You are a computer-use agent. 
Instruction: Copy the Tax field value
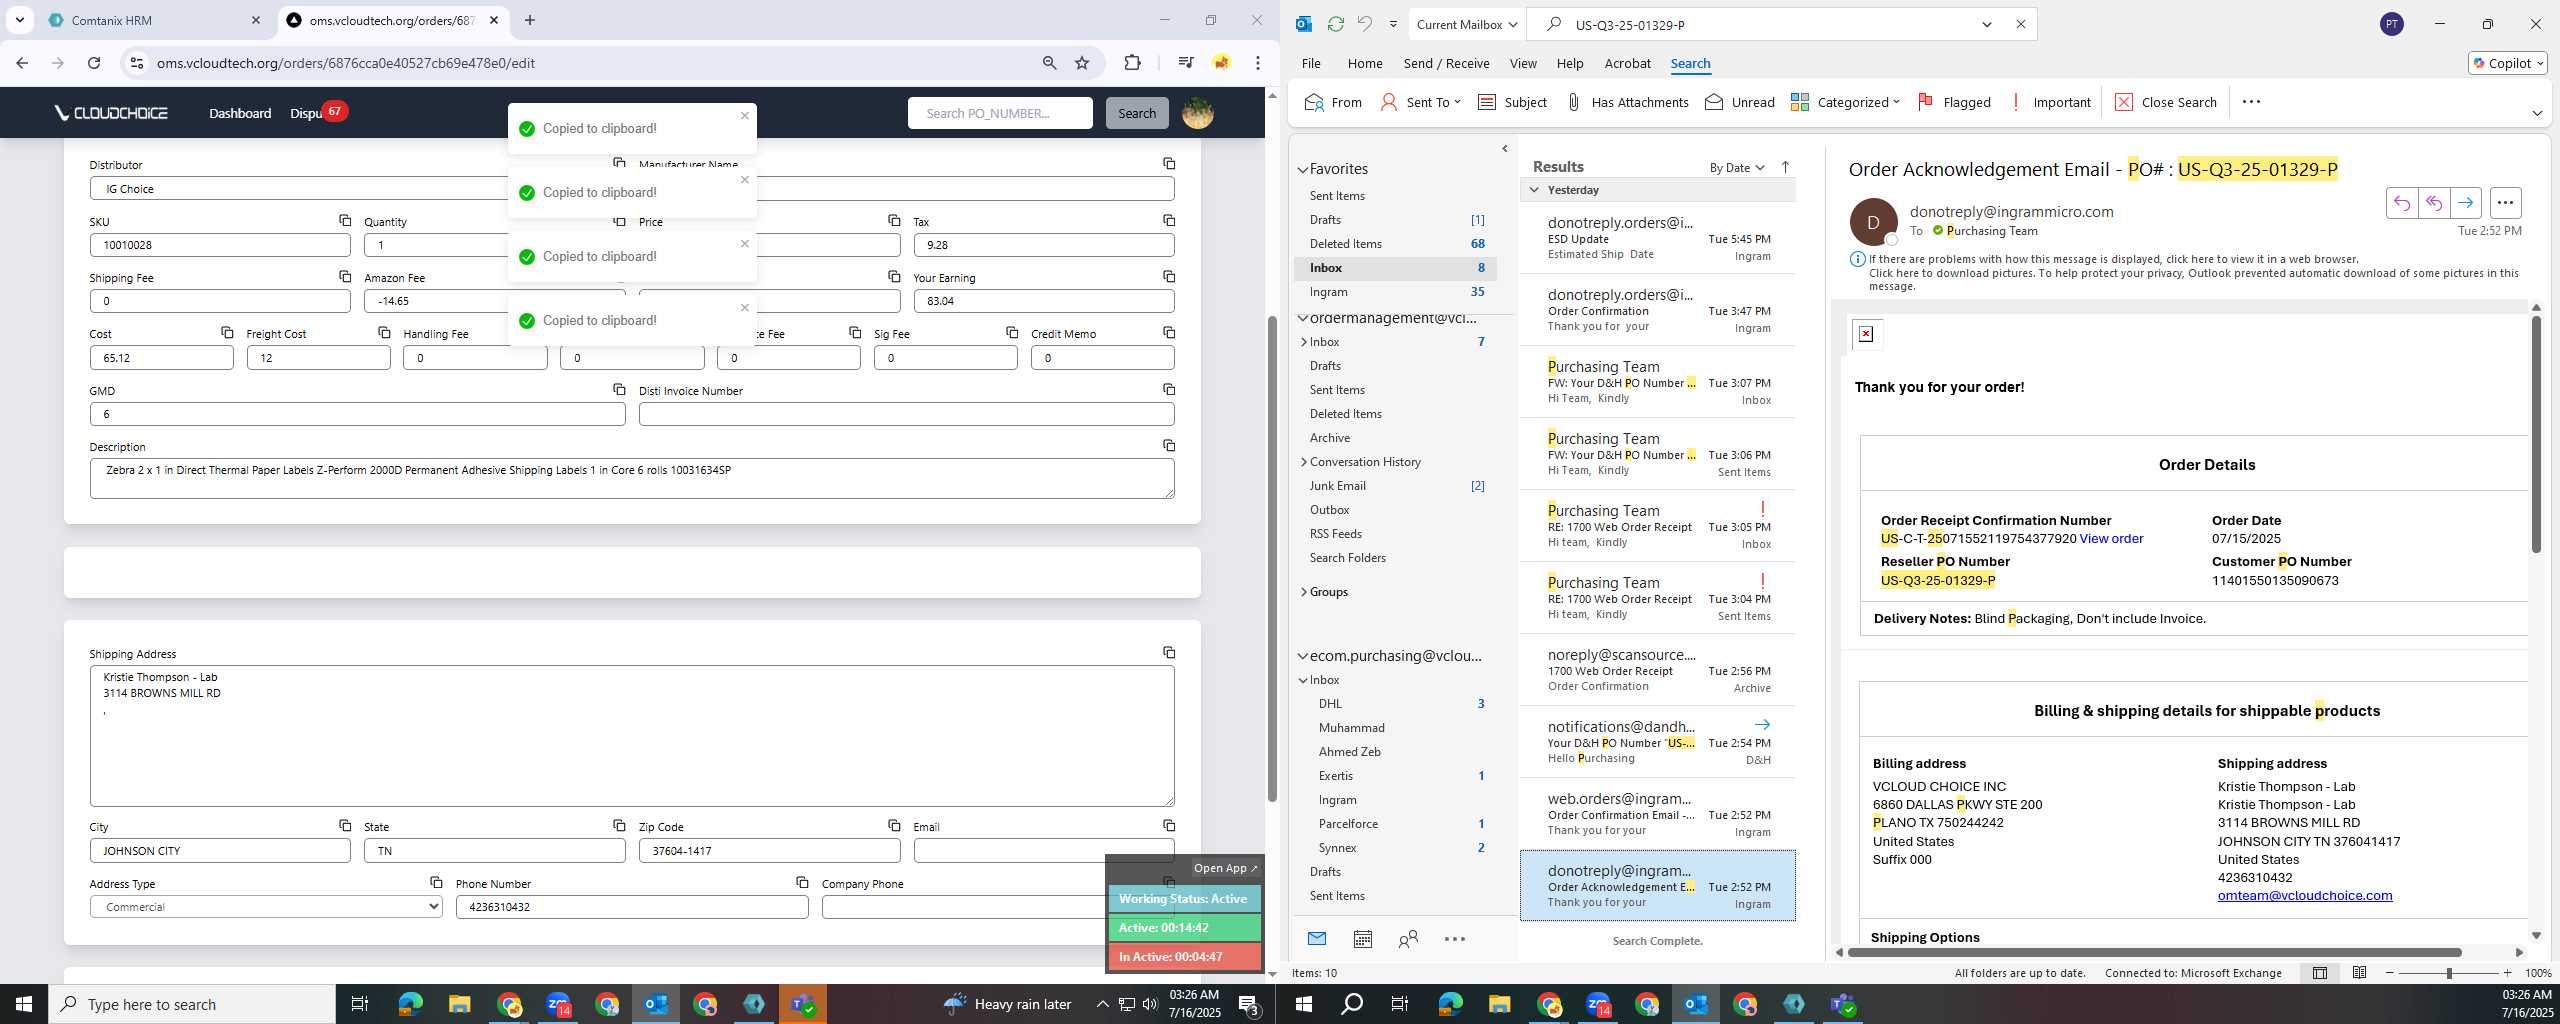tap(1168, 220)
